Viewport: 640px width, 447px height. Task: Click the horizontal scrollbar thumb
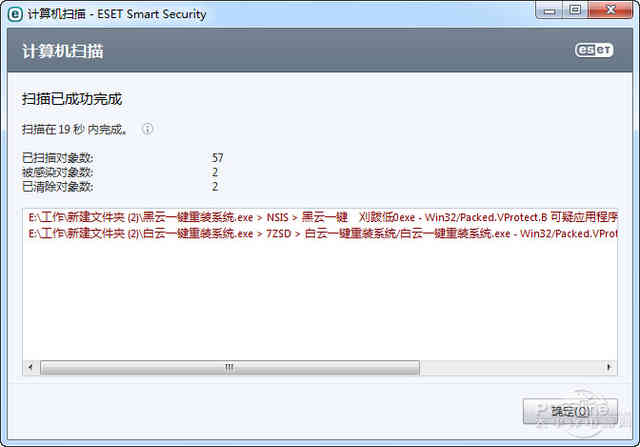[230, 367]
